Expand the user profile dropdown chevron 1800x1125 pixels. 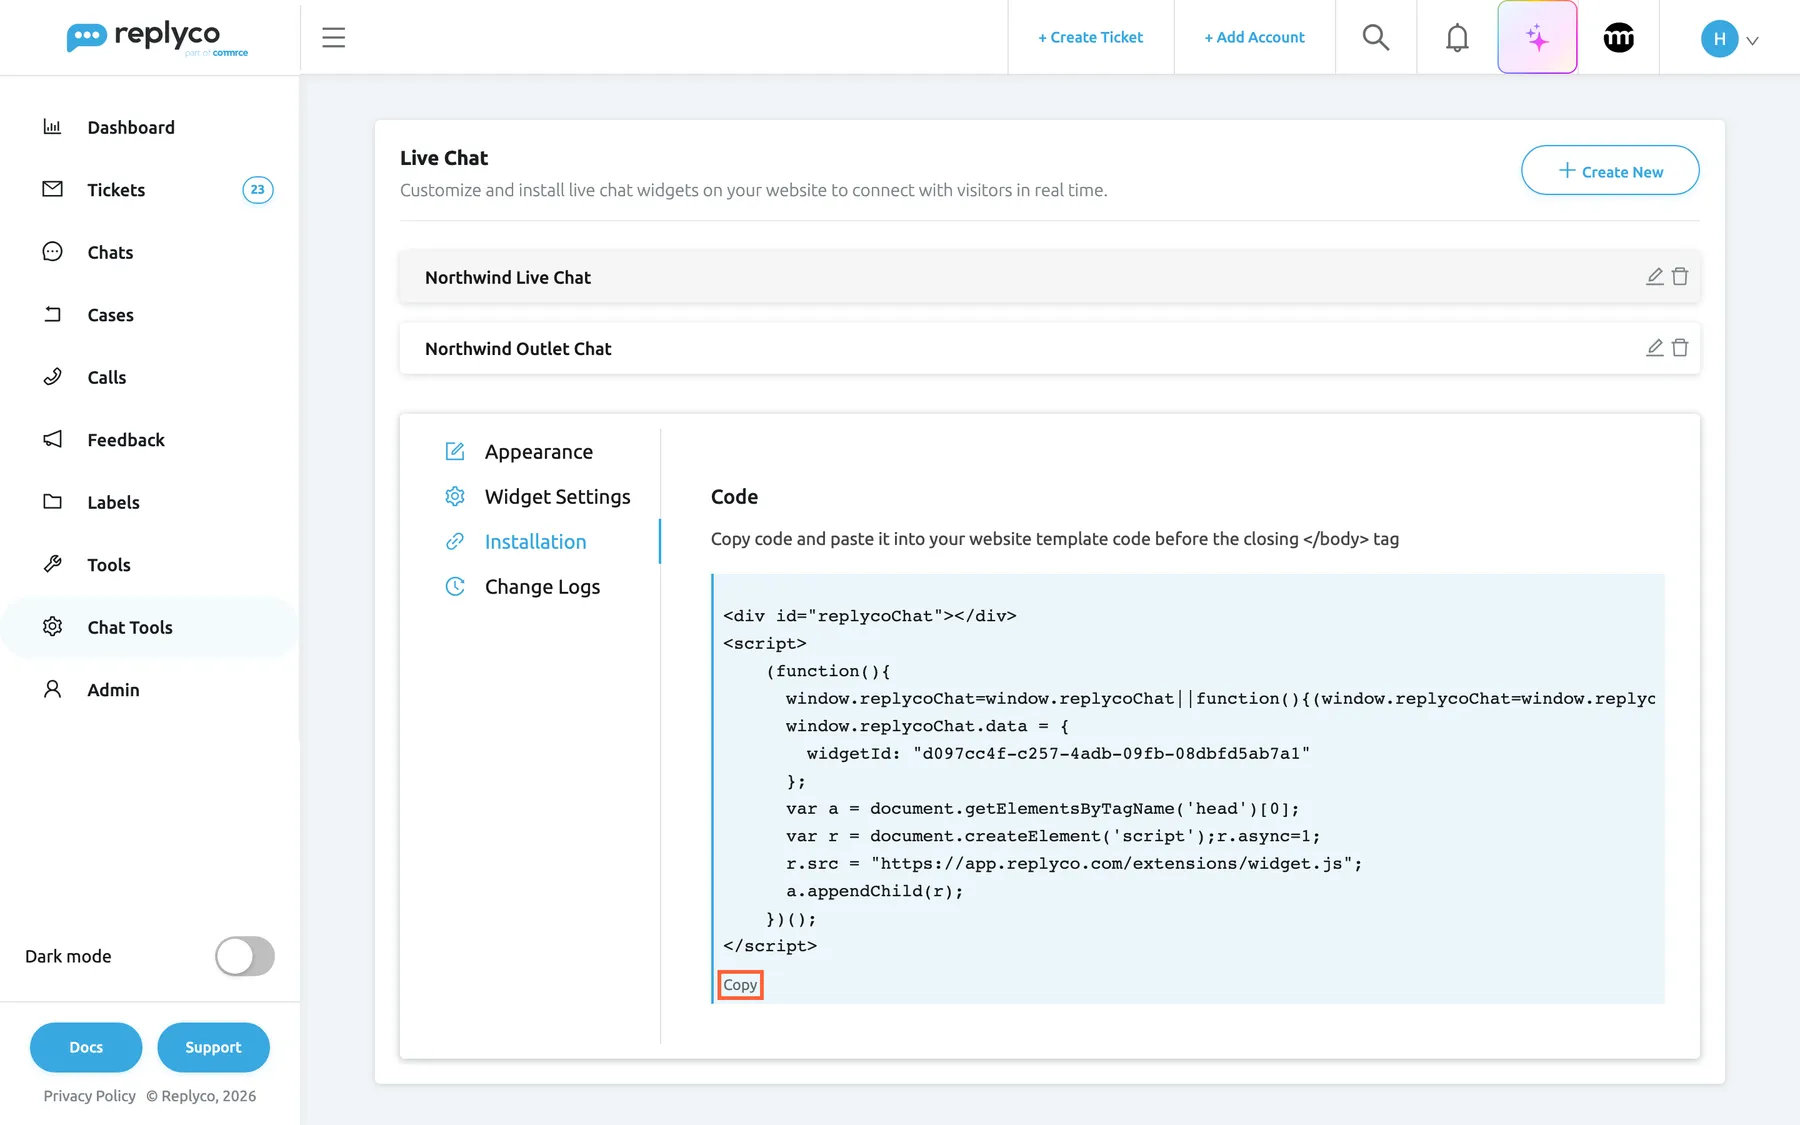1752,41
